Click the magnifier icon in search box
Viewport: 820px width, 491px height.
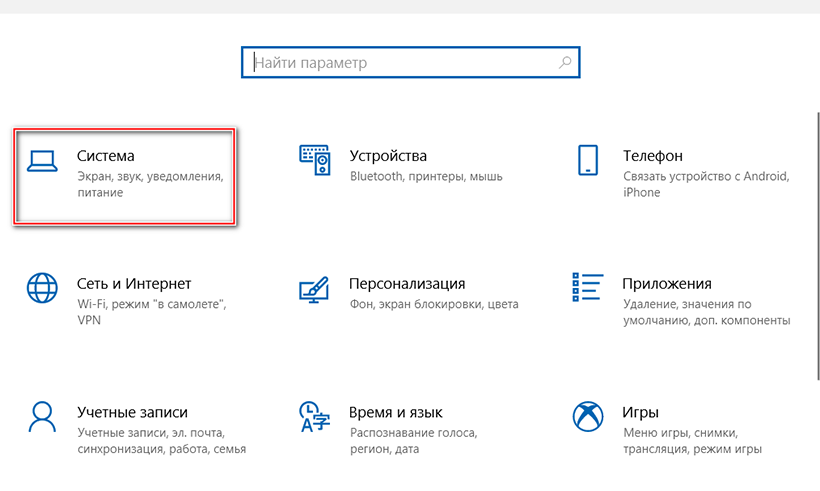tap(565, 63)
